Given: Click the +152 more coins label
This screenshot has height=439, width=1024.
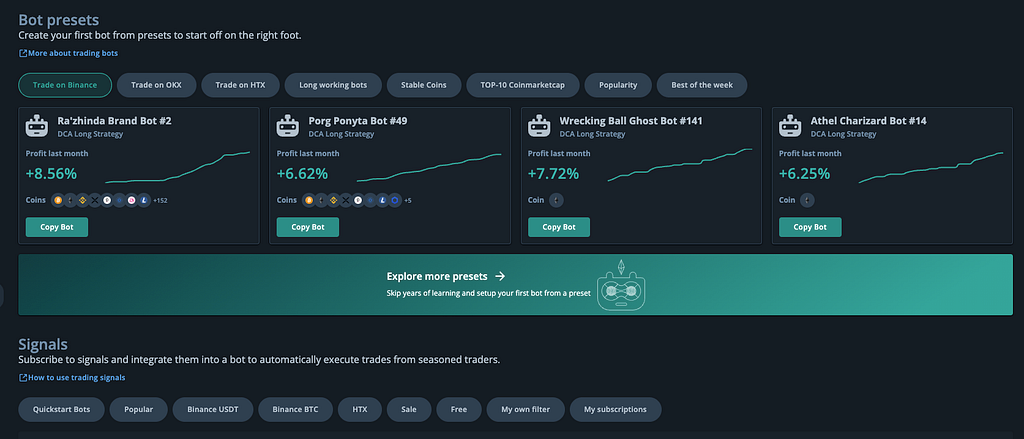Looking at the screenshot, I should [x=161, y=201].
